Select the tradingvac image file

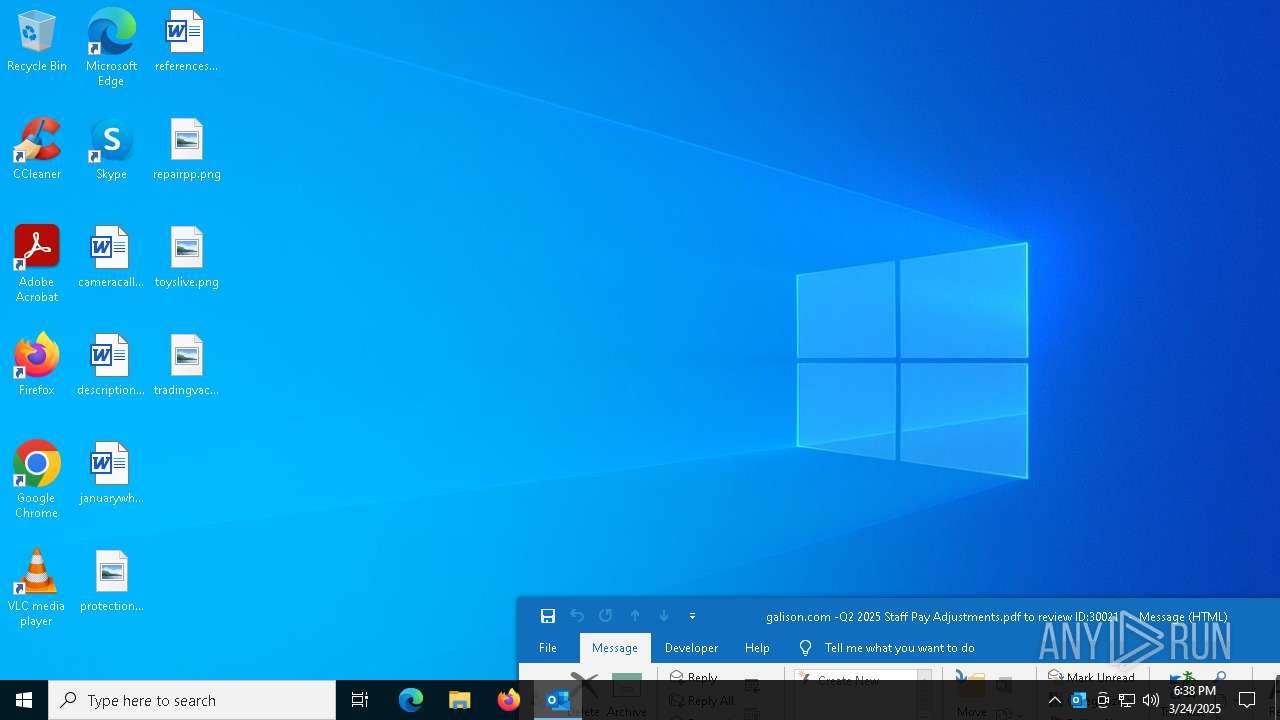pyautogui.click(x=186, y=365)
